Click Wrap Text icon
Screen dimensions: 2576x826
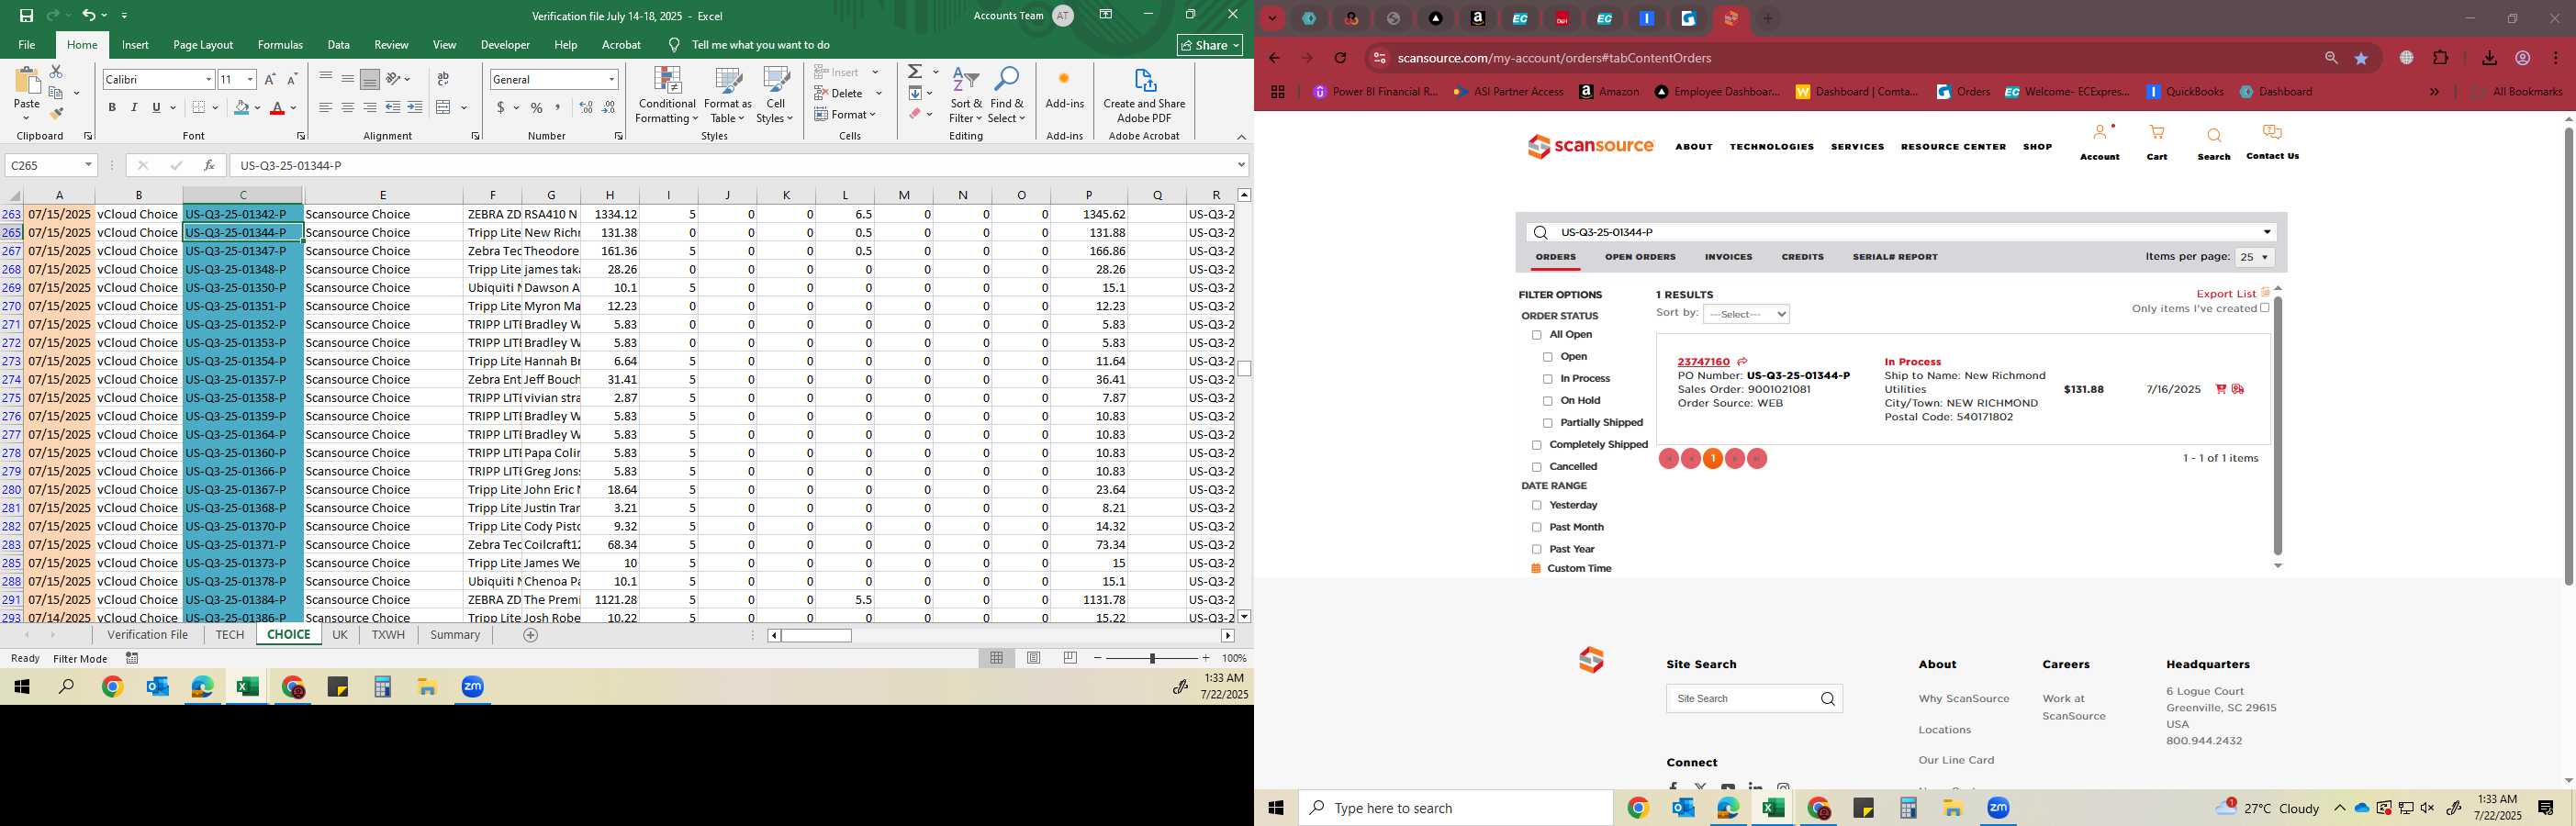tap(443, 79)
